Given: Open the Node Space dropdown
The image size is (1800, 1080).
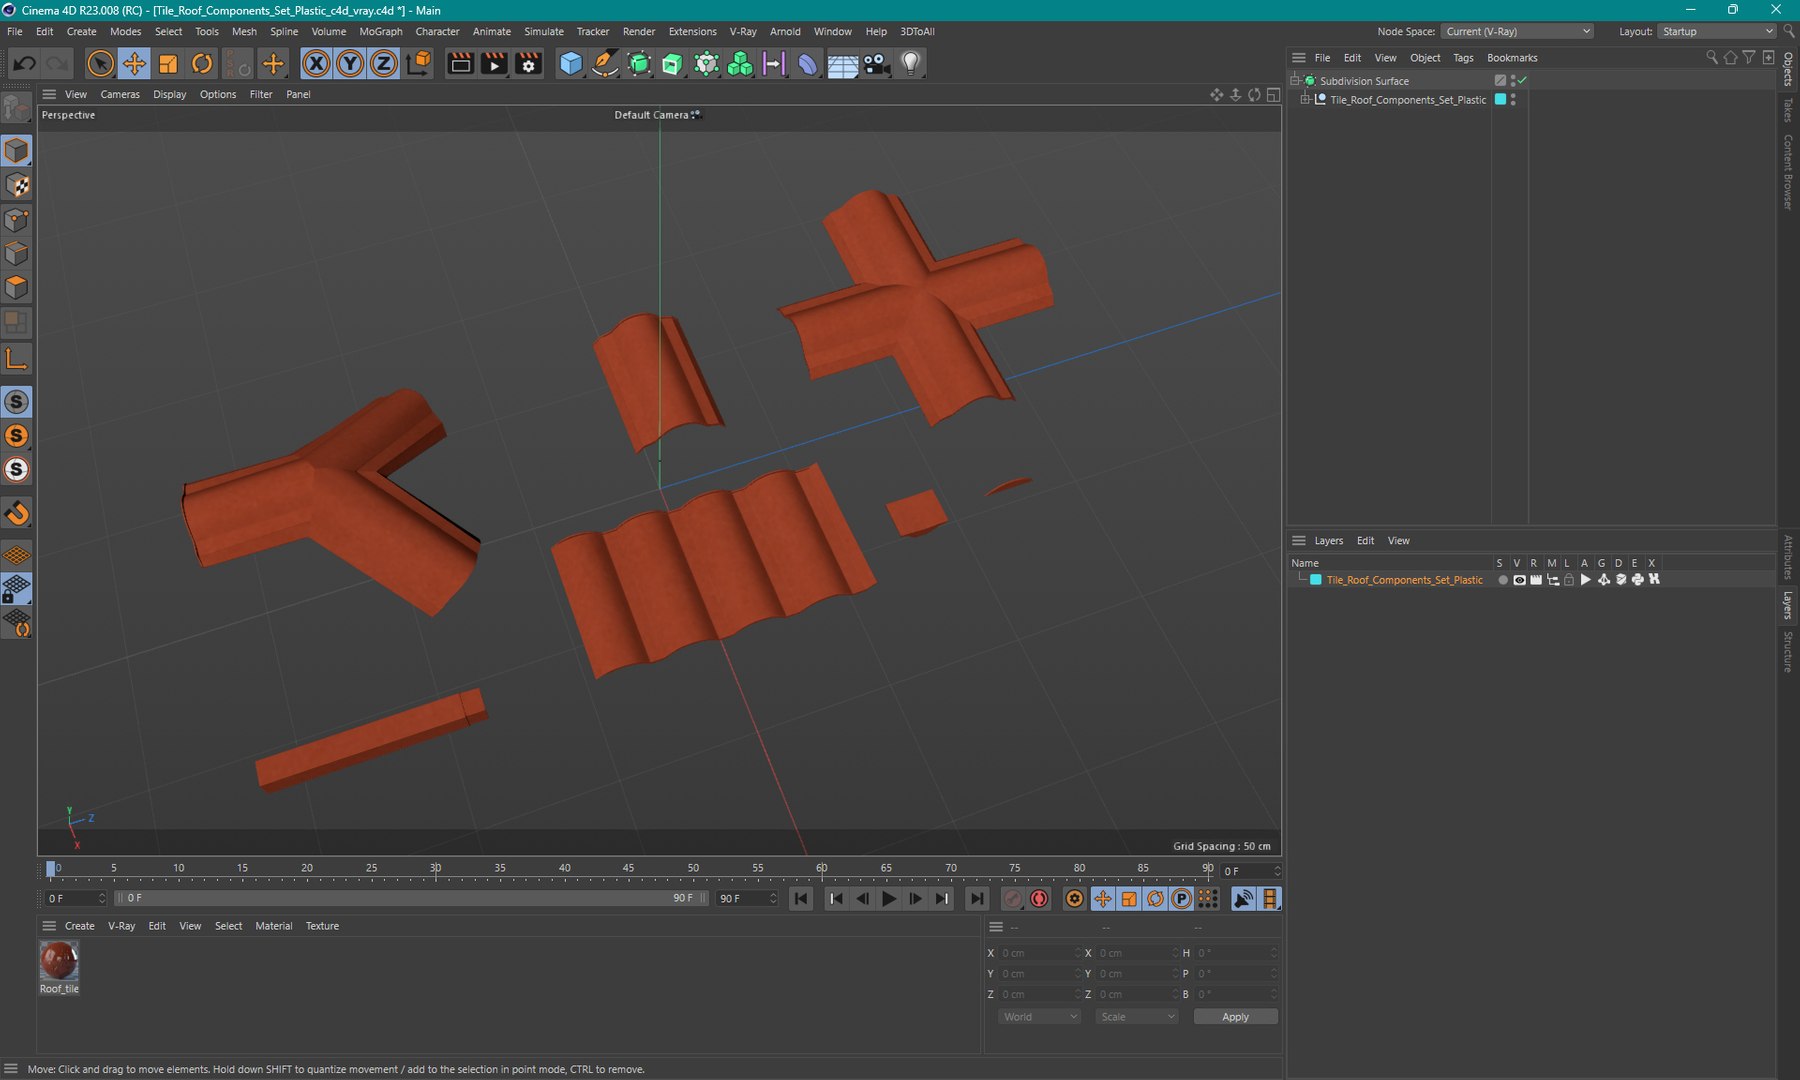Looking at the screenshot, I should click(x=1517, y=31).
